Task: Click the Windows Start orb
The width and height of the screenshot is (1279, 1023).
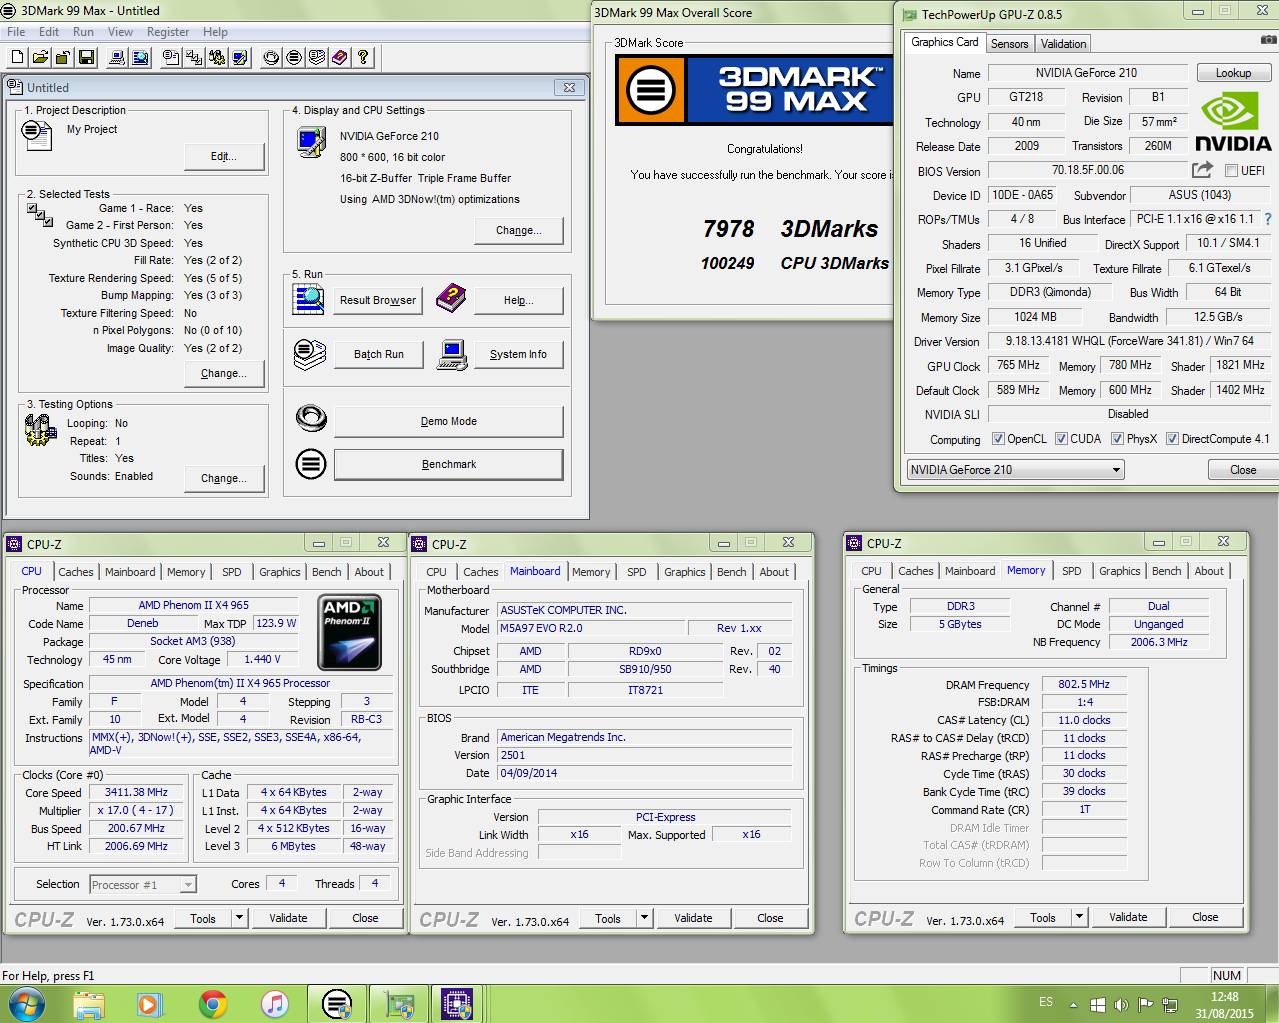Action: click(x=26, y=1003)
